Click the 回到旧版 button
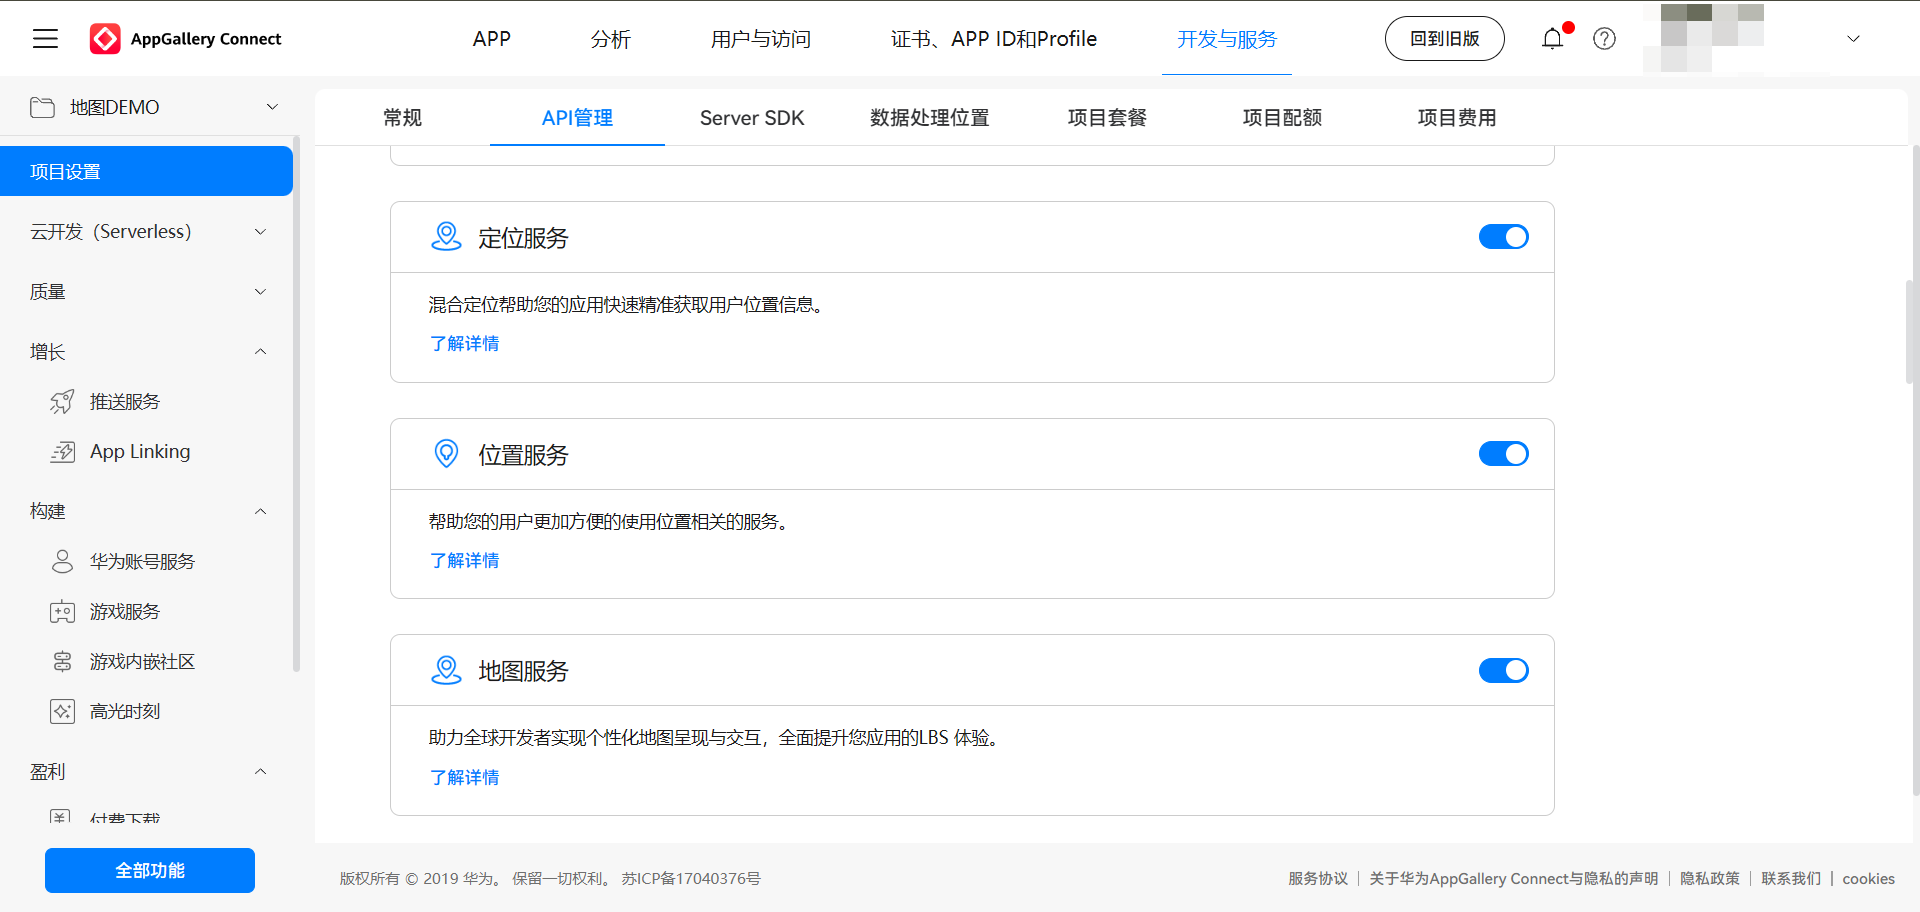Image resolution: width=1920 pixels, height=912 pixels. [x=1445, y=39]
